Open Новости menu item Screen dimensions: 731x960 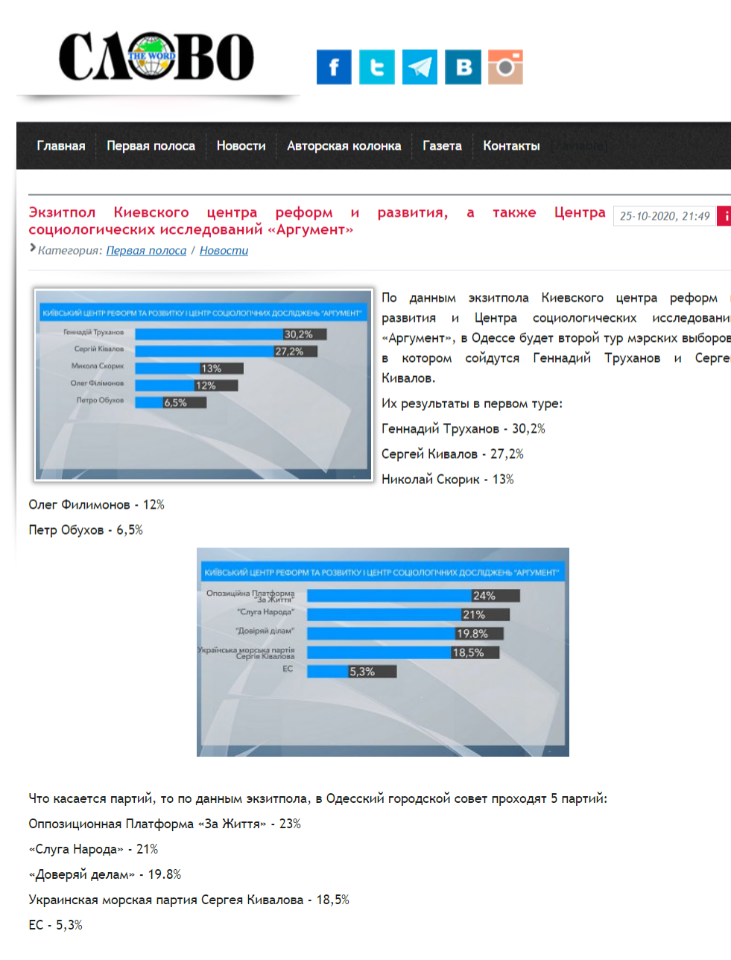pos(241,146)
